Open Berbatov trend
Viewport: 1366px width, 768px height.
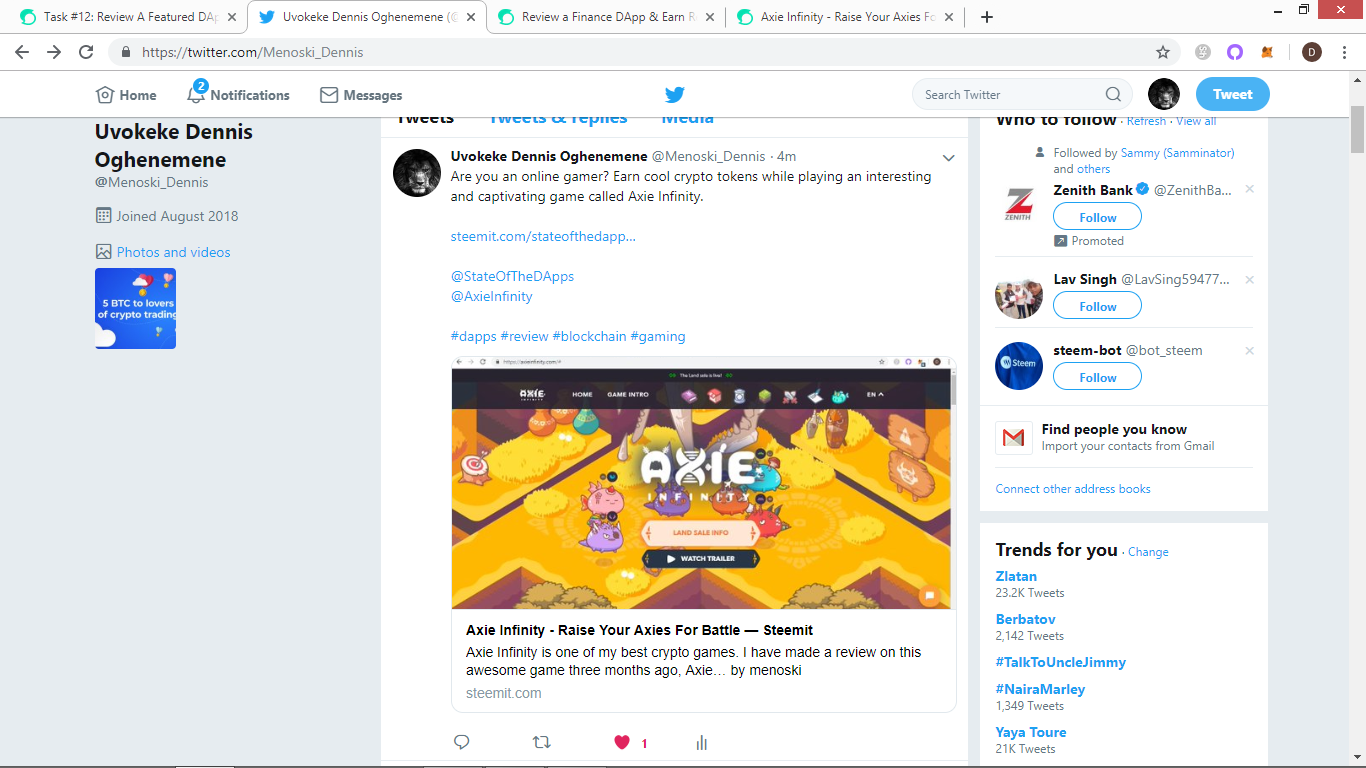[1025, 619]
